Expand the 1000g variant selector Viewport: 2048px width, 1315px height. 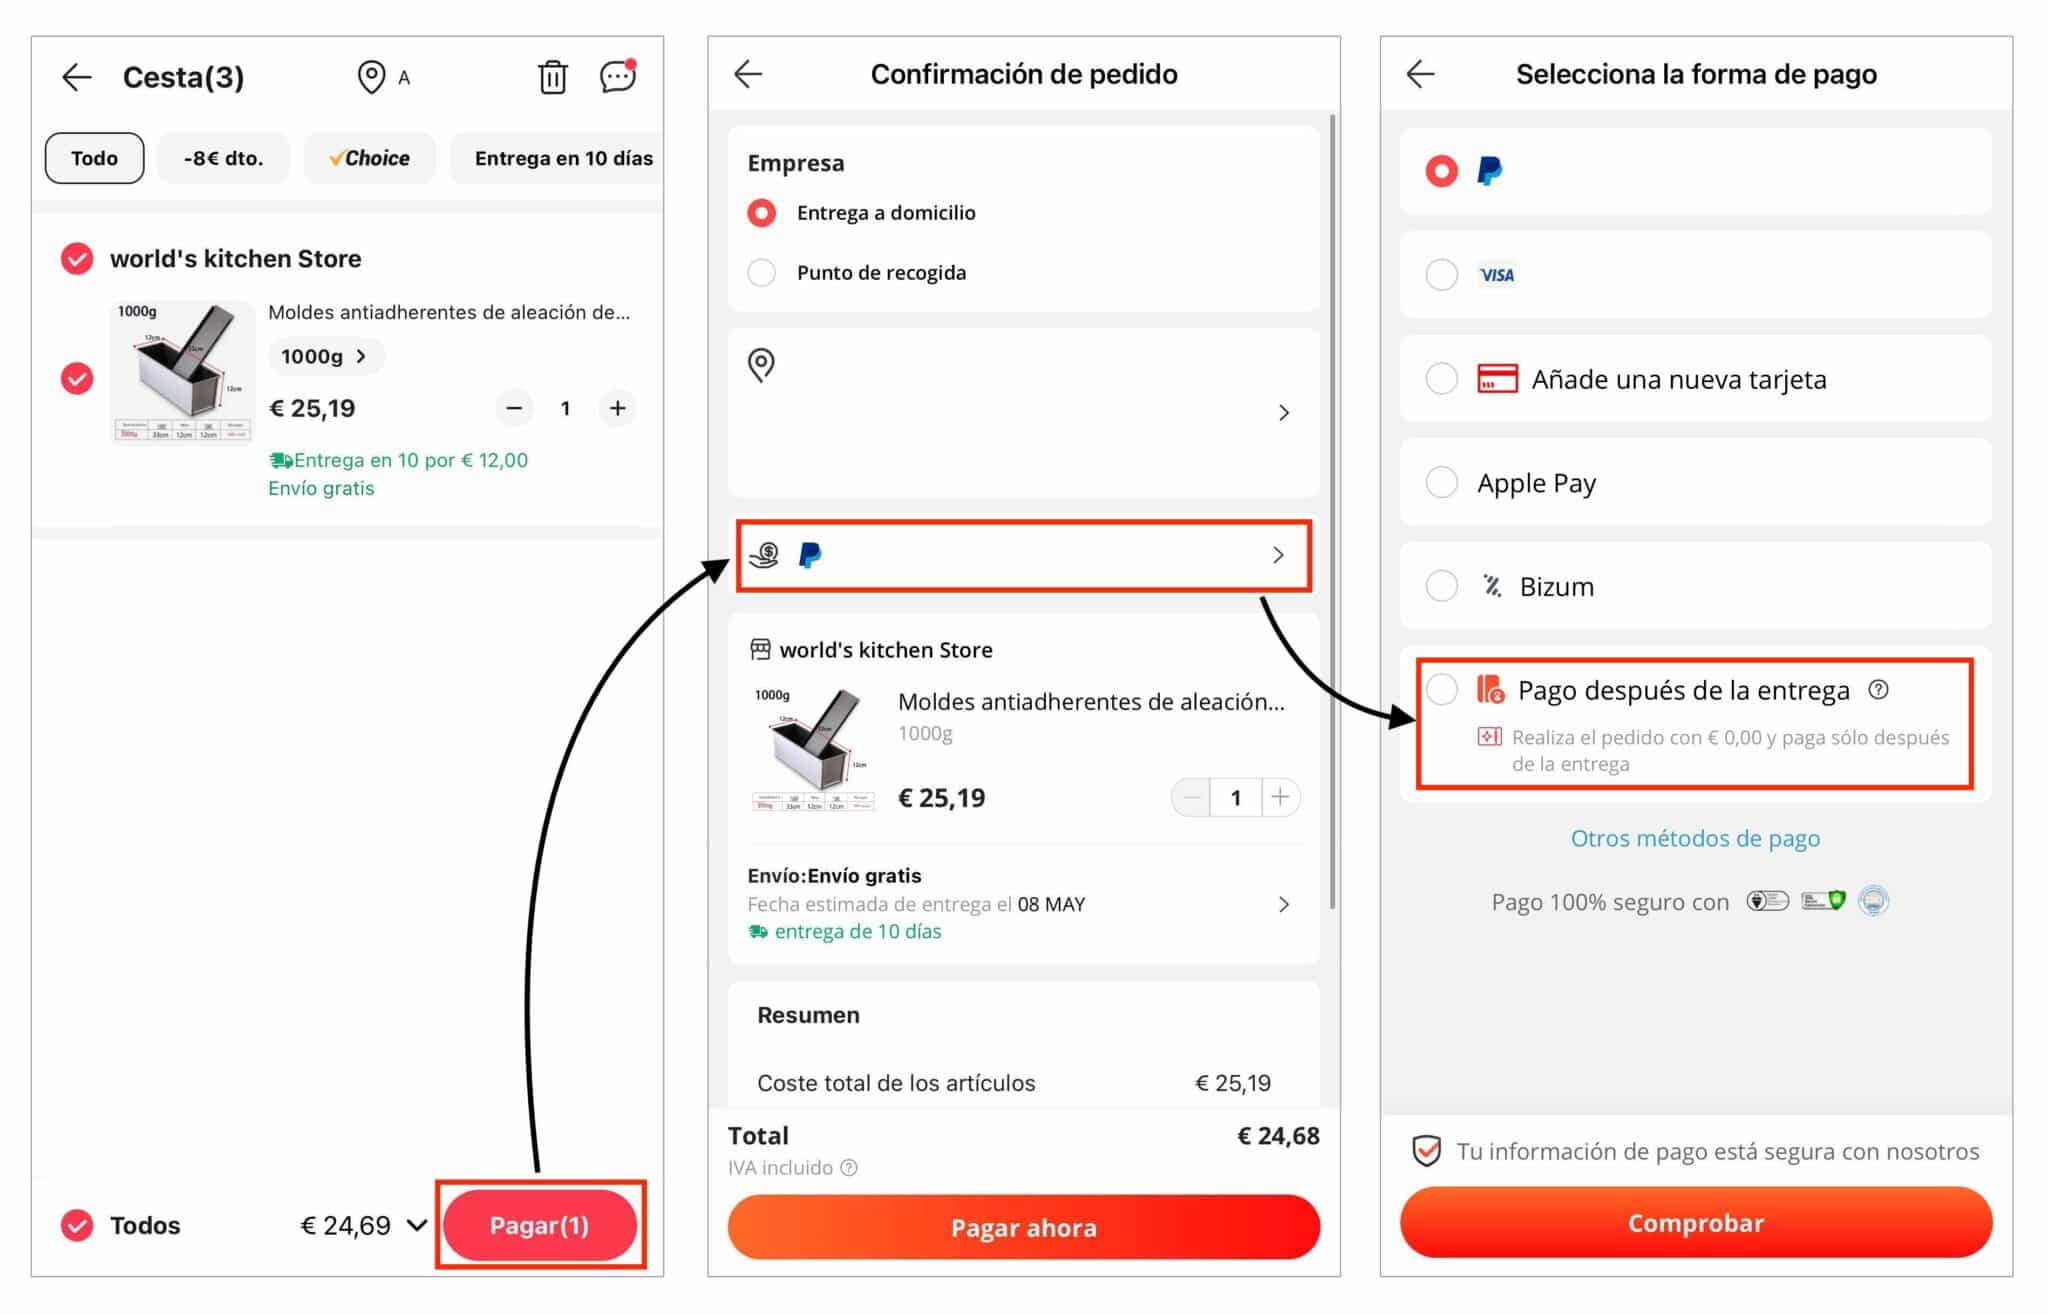325,356
